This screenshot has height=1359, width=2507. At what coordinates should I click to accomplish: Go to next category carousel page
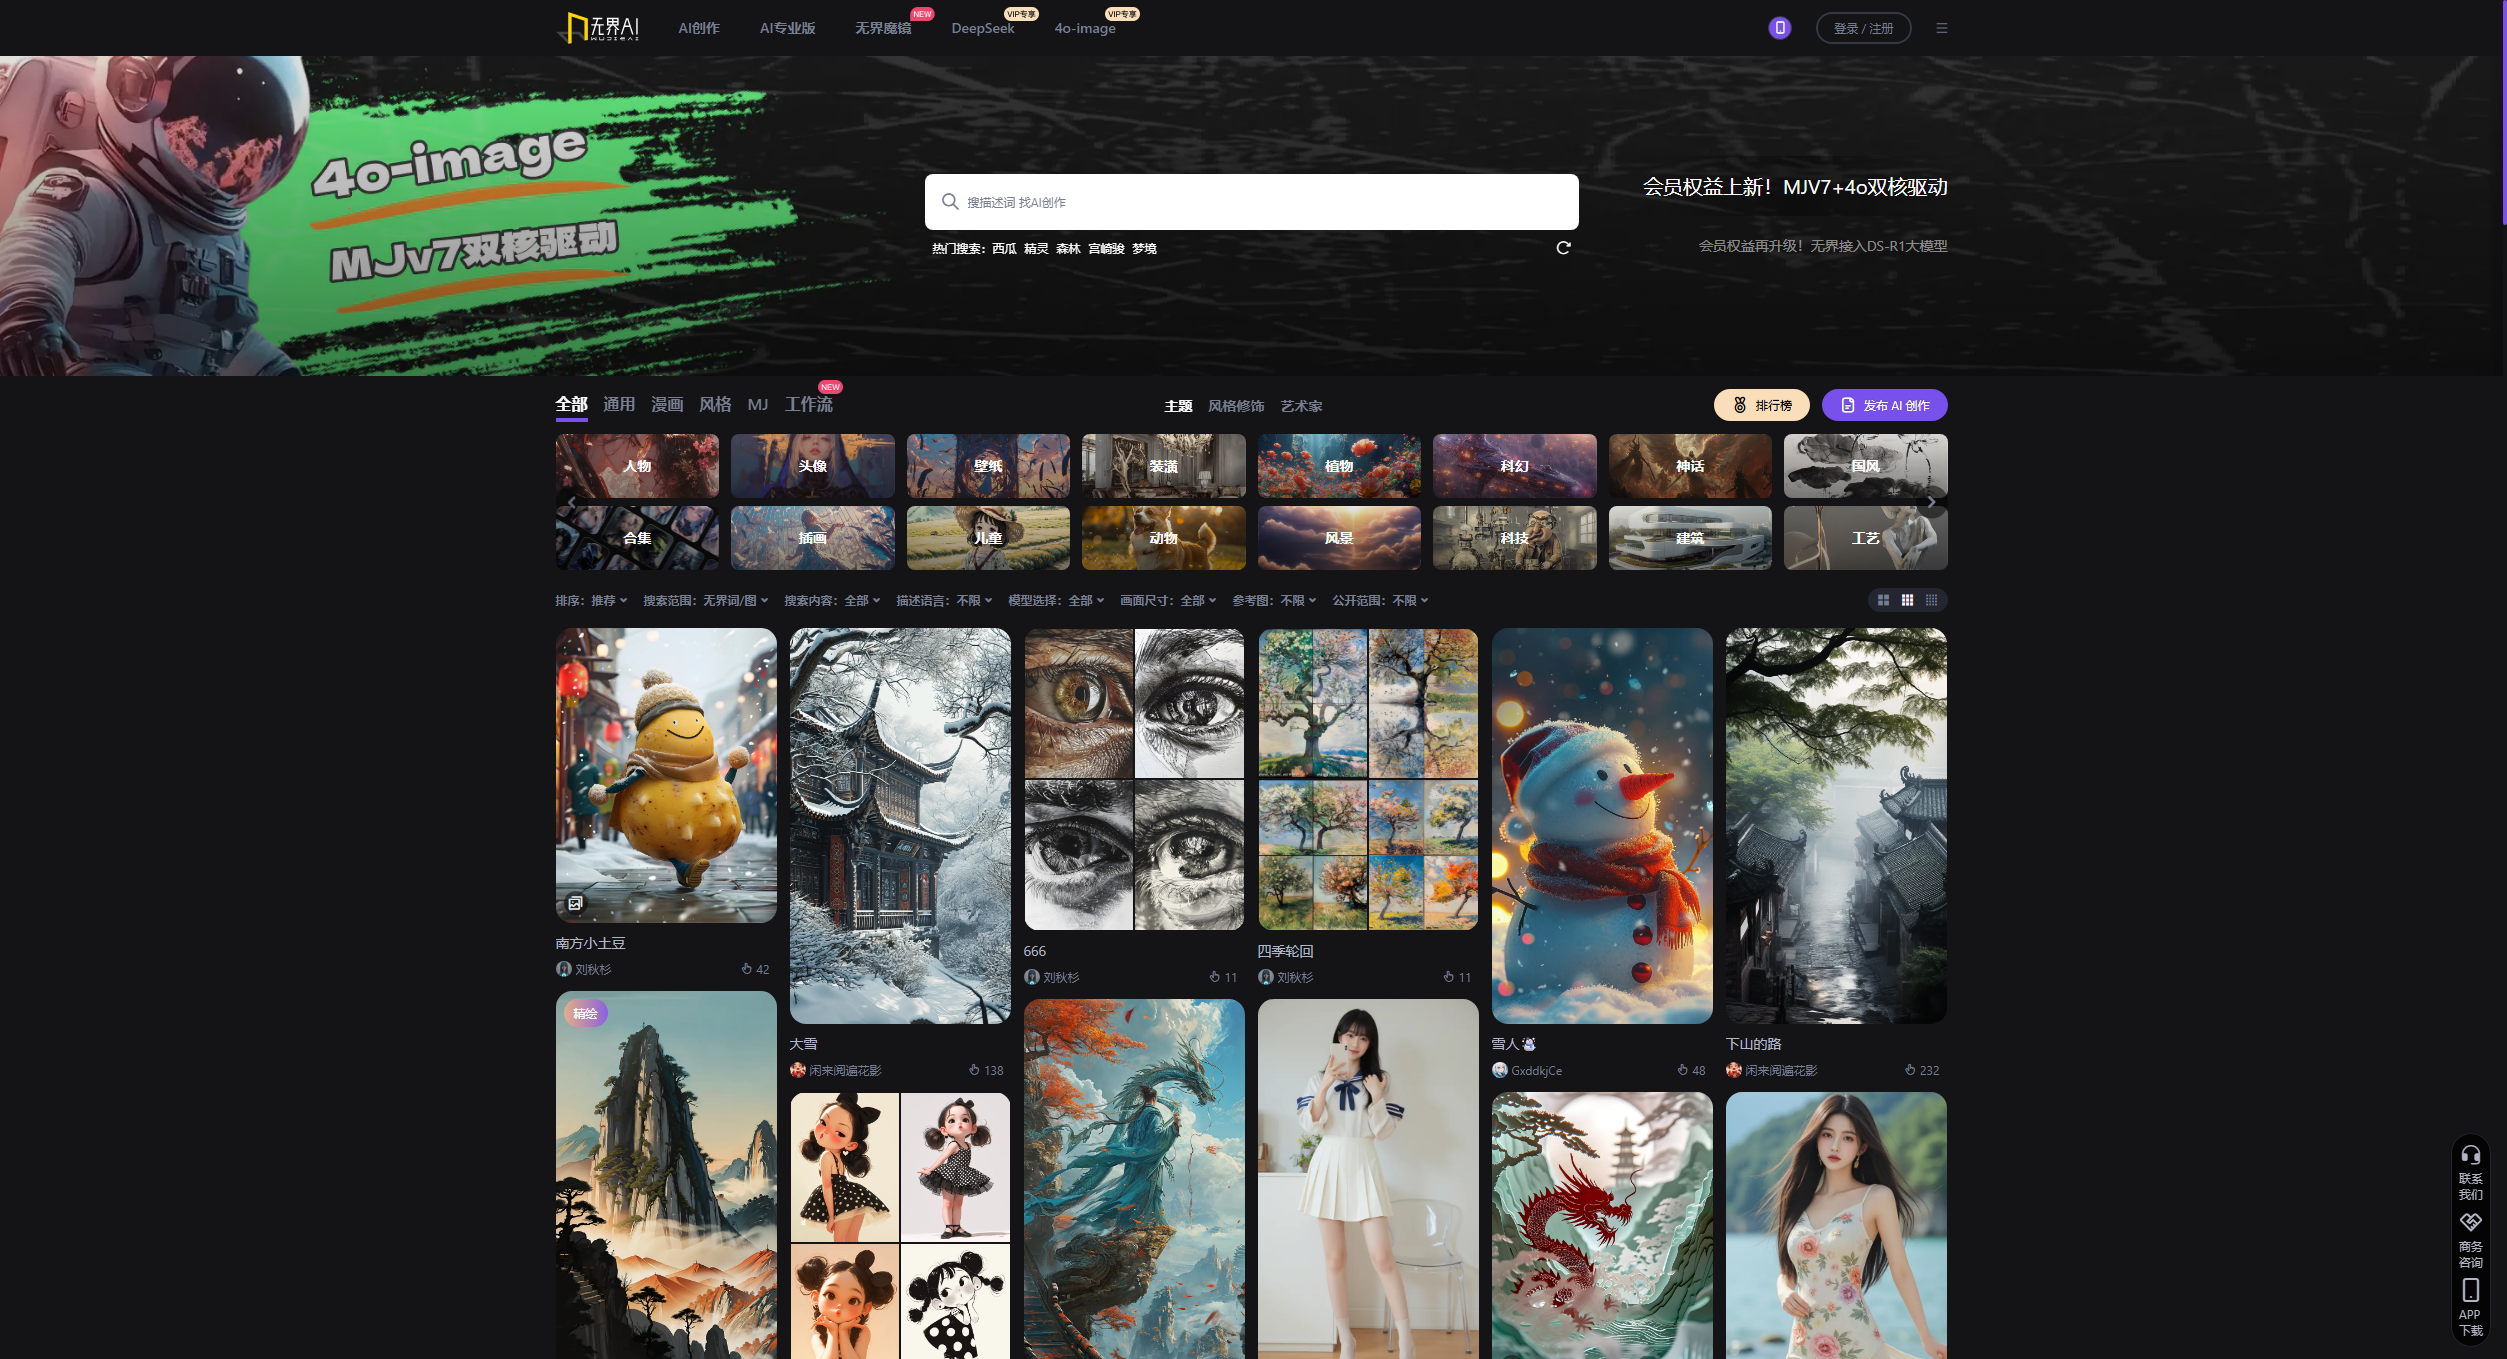(x=1931, y=502)
